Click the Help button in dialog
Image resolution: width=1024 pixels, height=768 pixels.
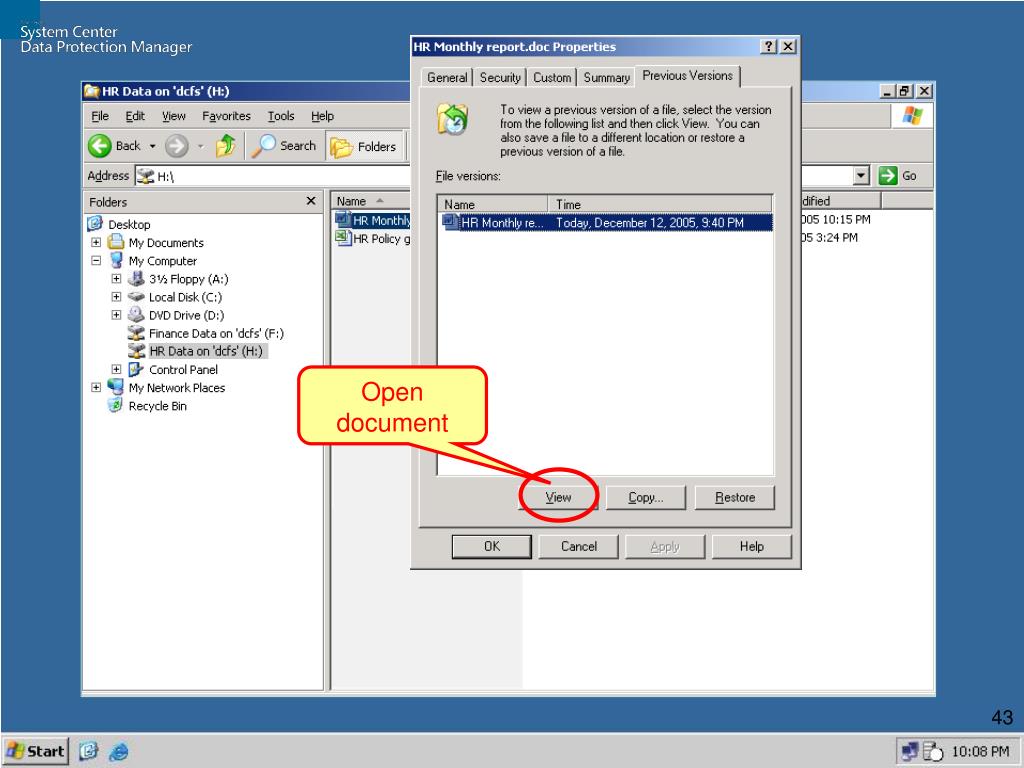click(x=752, y=546)
